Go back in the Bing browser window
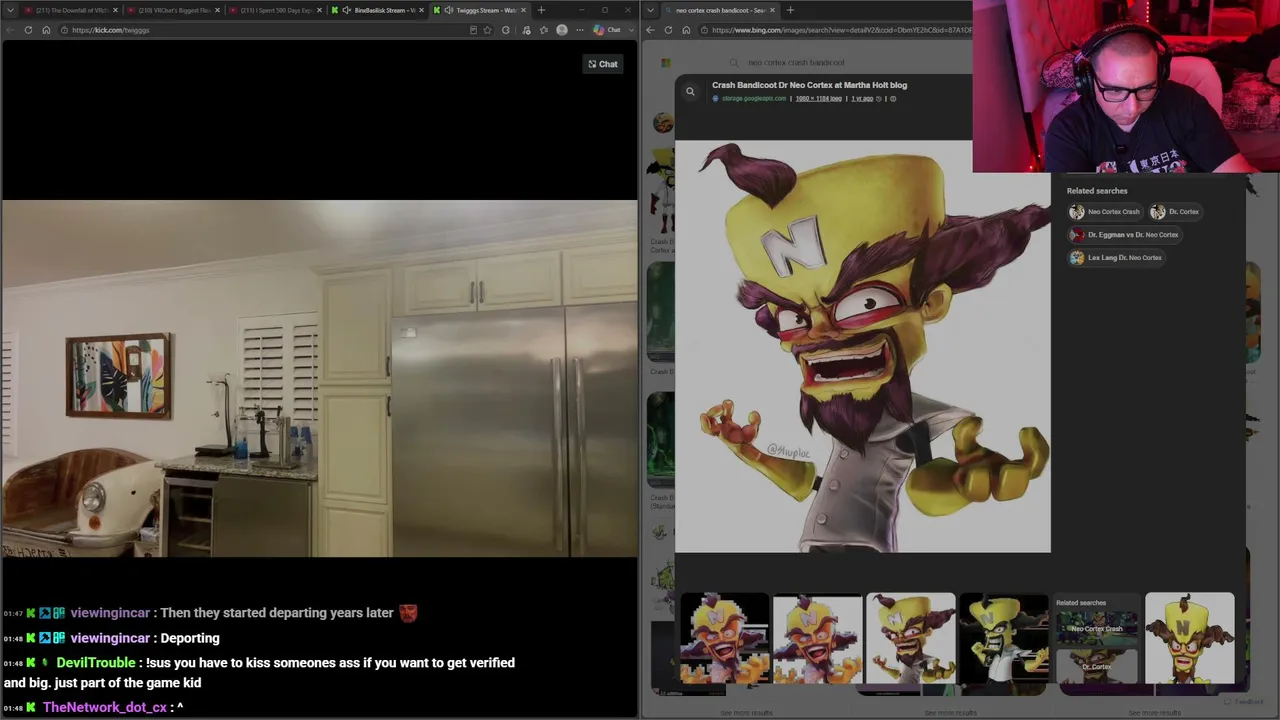Image resolution: width=1280 pixels, height=720 pixels. pos(650,30)
